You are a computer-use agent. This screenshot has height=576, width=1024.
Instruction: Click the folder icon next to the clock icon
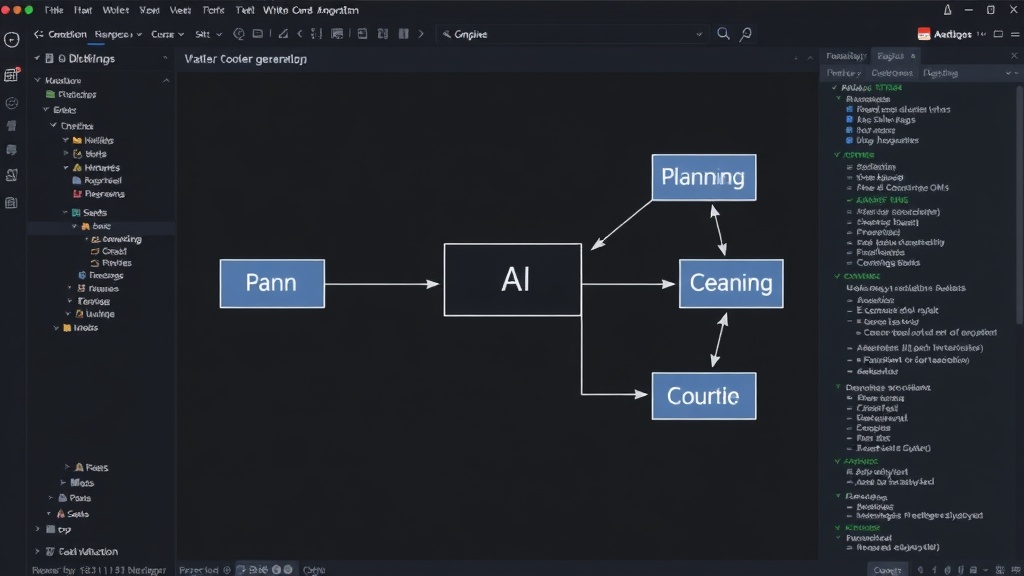point(258,34)
